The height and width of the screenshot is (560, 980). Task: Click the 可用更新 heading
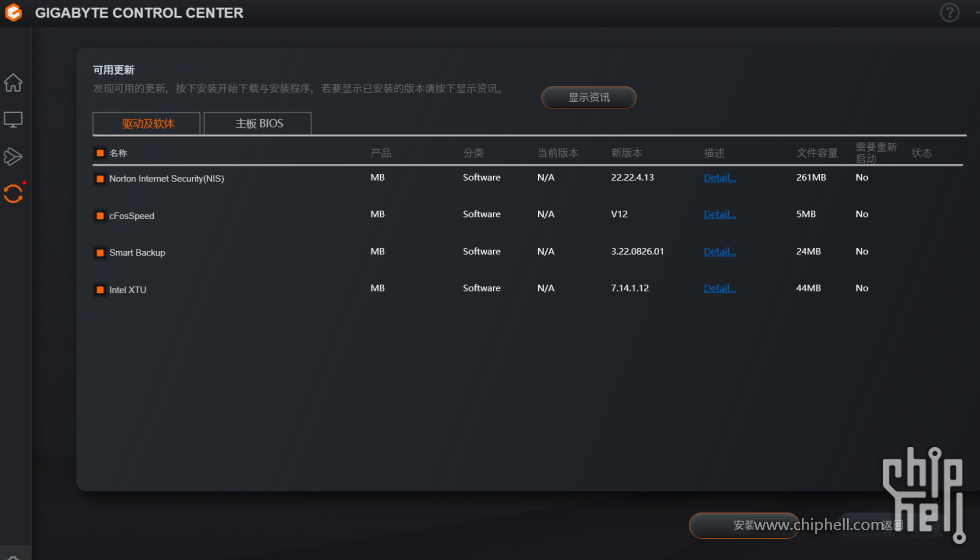tap(113, 70)
